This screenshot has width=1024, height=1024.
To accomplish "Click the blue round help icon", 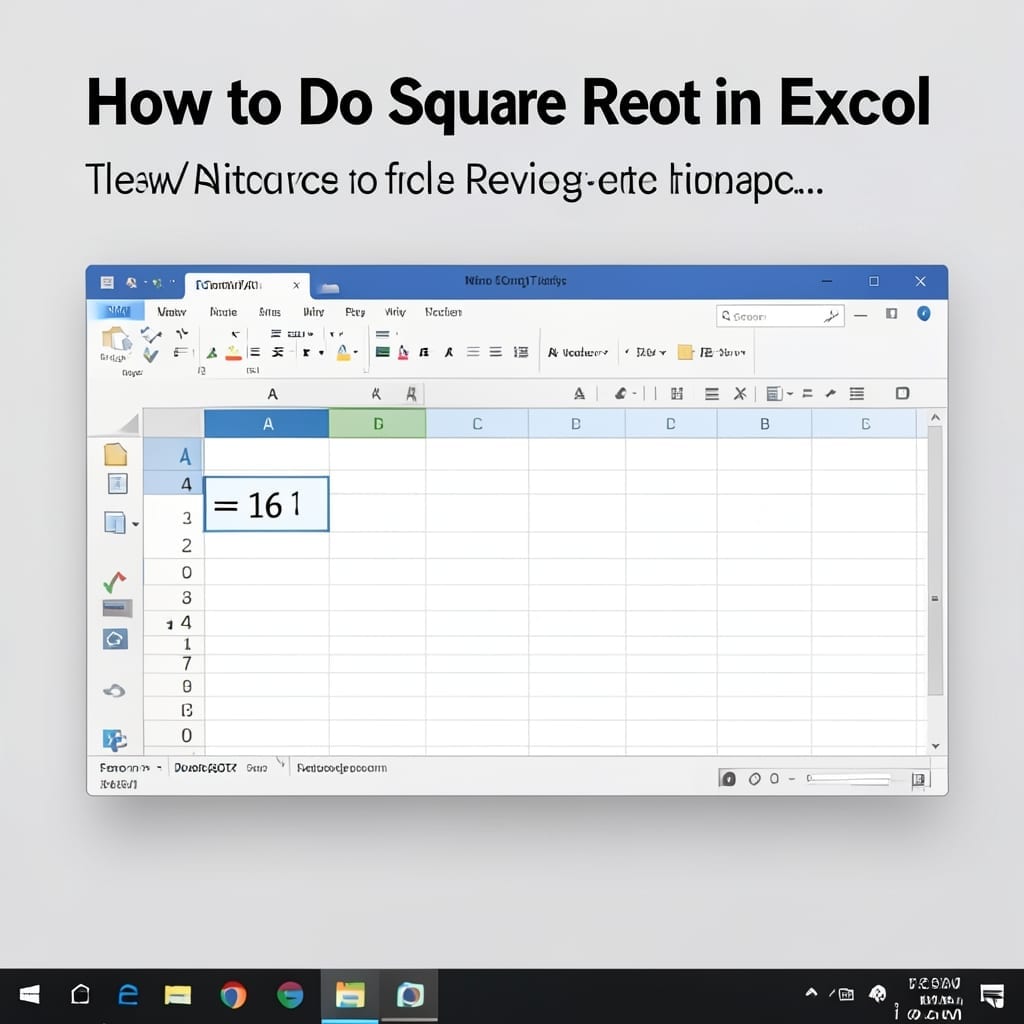I will pyautogui.click(x=923, y=314).
